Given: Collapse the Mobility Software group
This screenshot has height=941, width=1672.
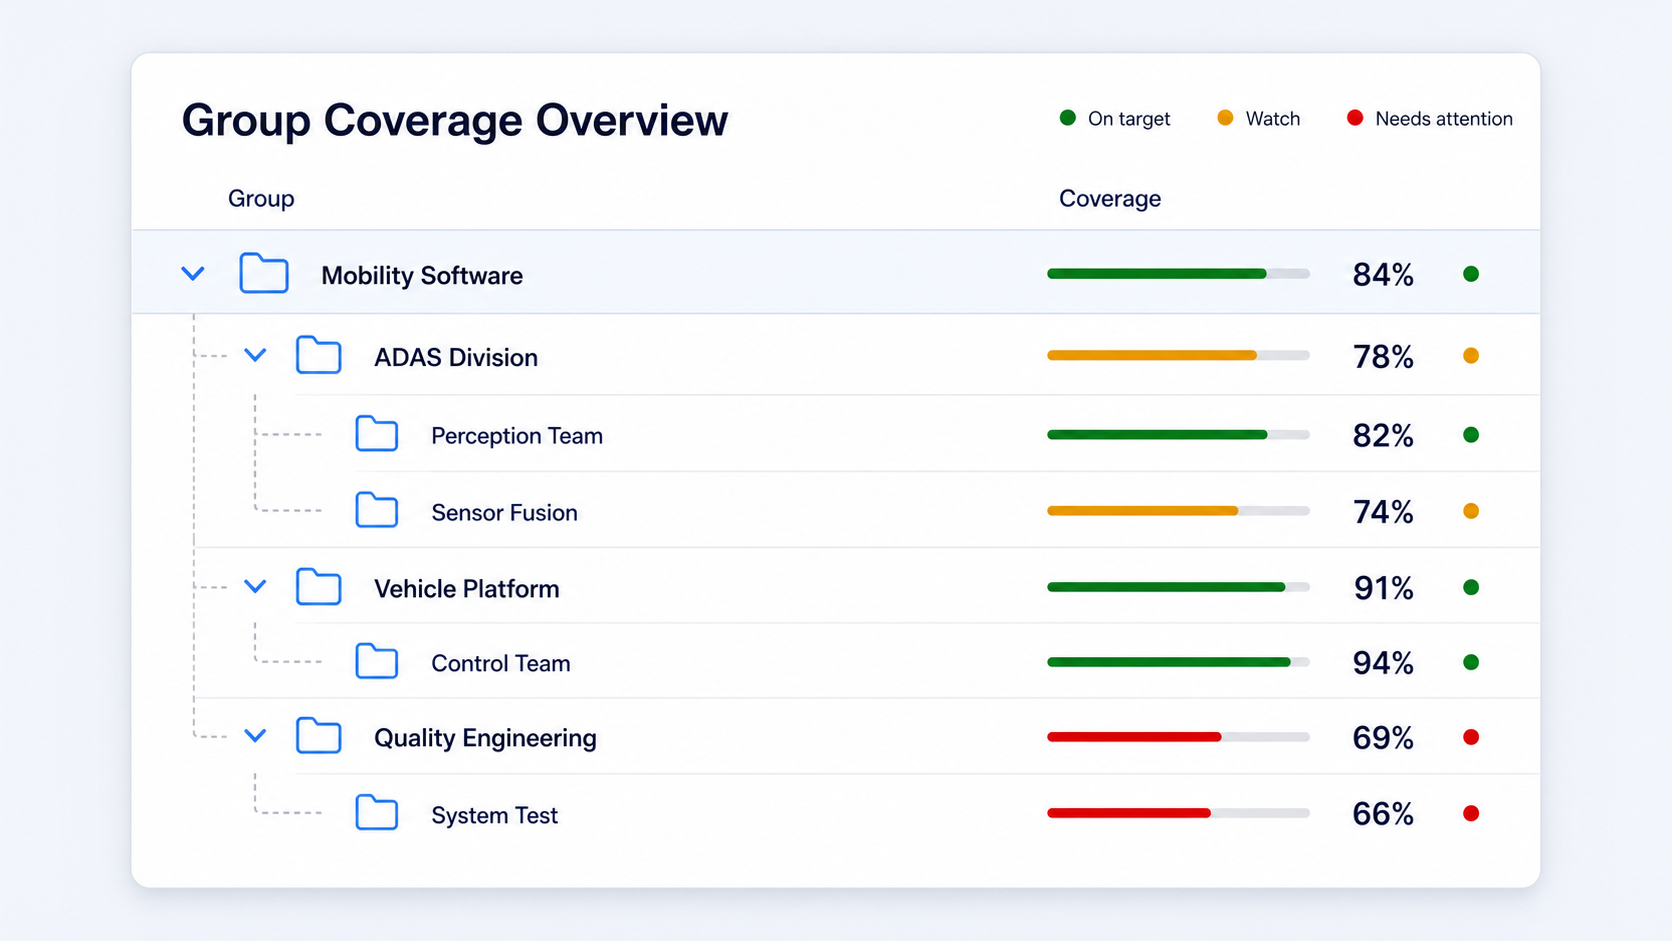Looking at the screenshot, I should [193, 273].
